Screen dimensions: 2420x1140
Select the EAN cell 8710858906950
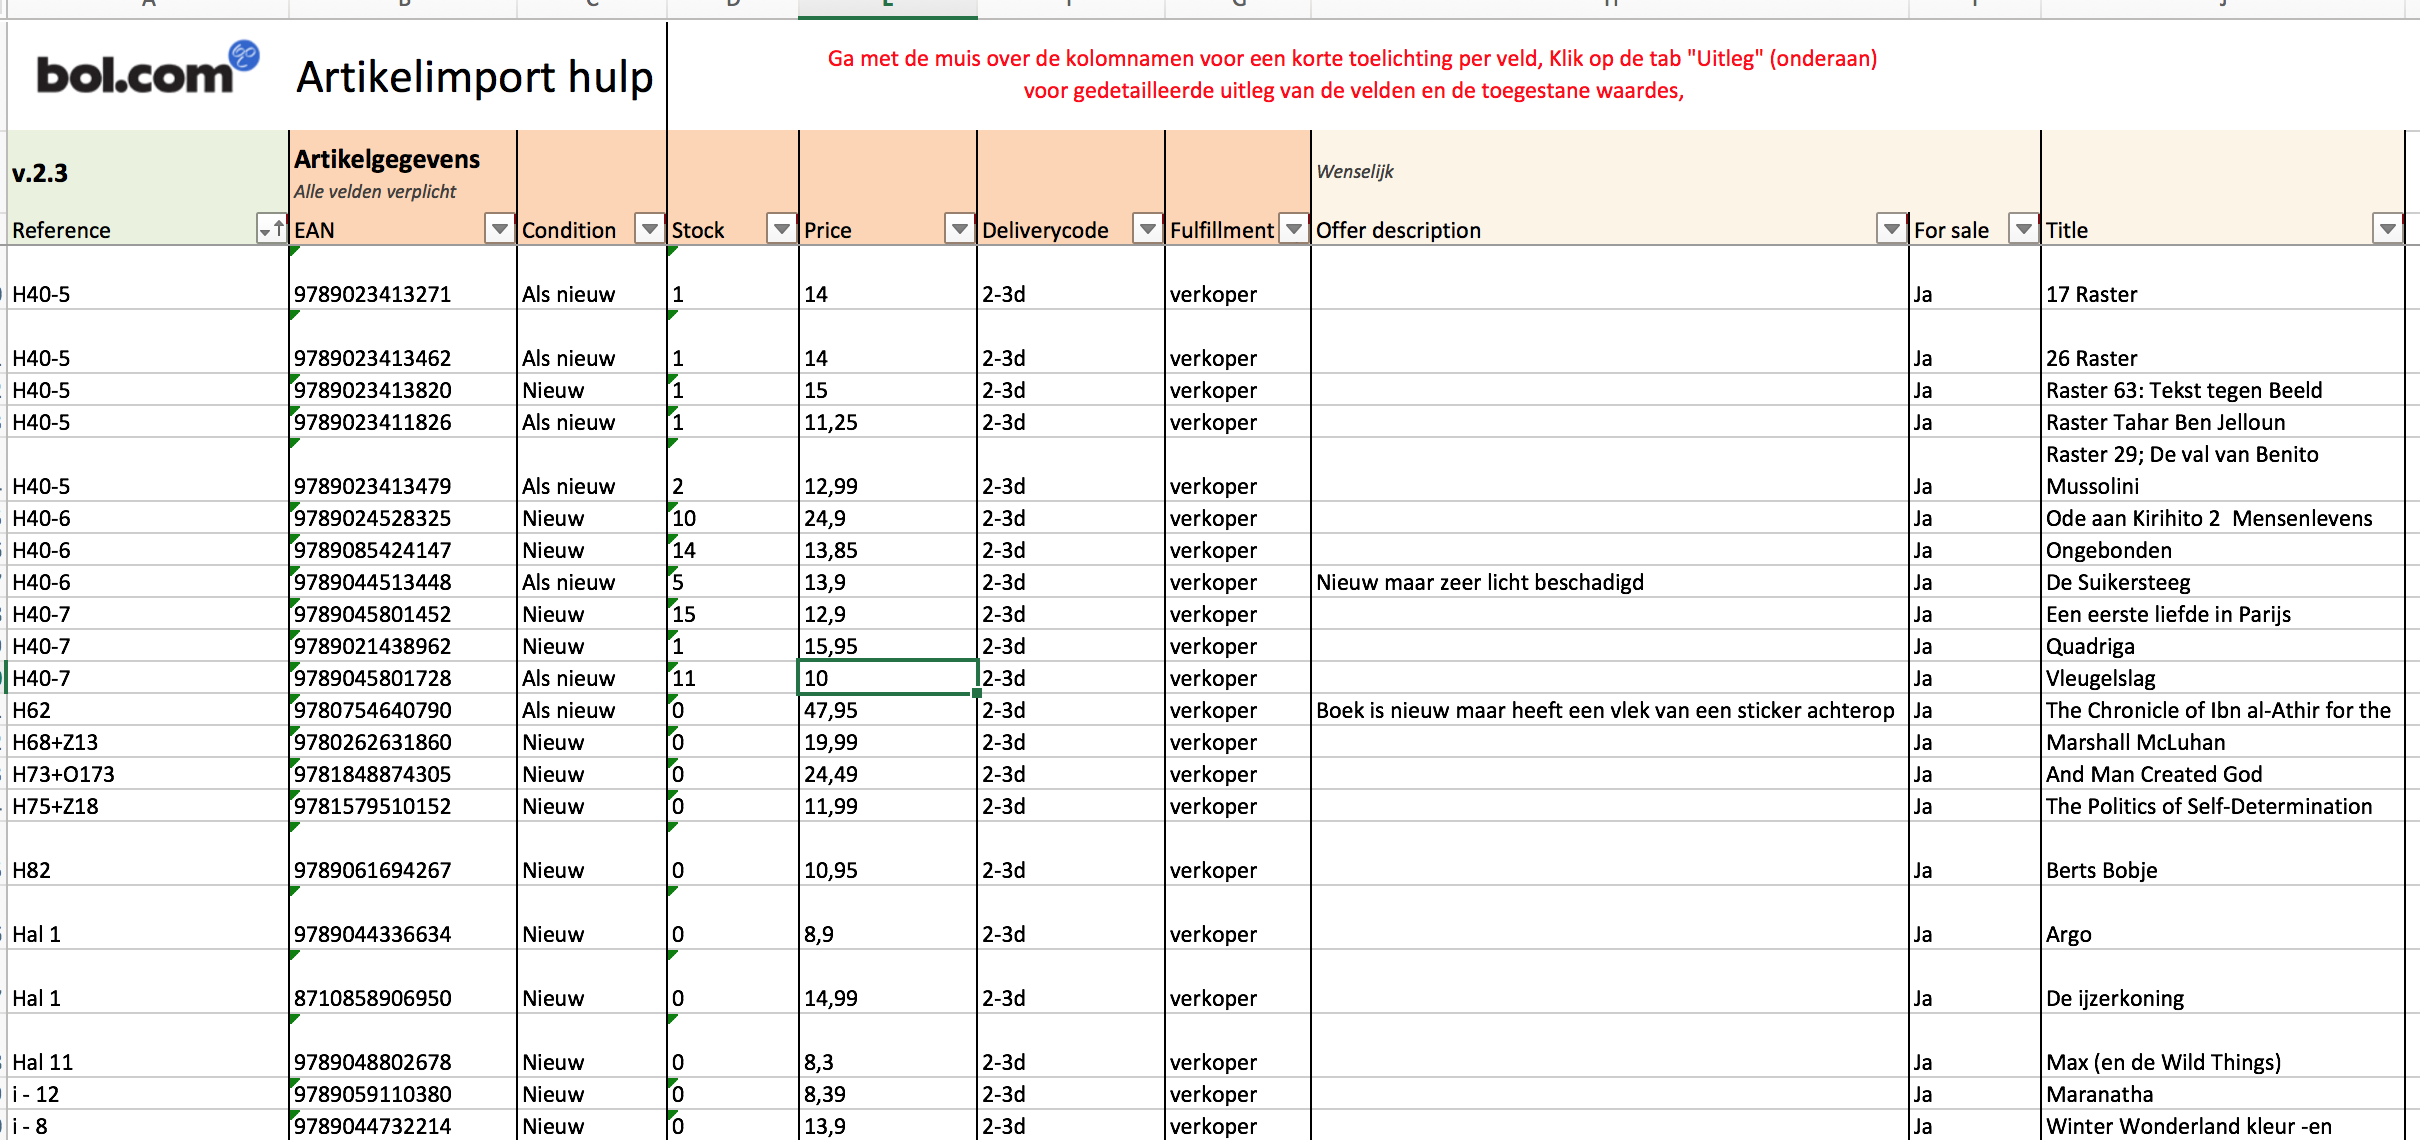403,982
